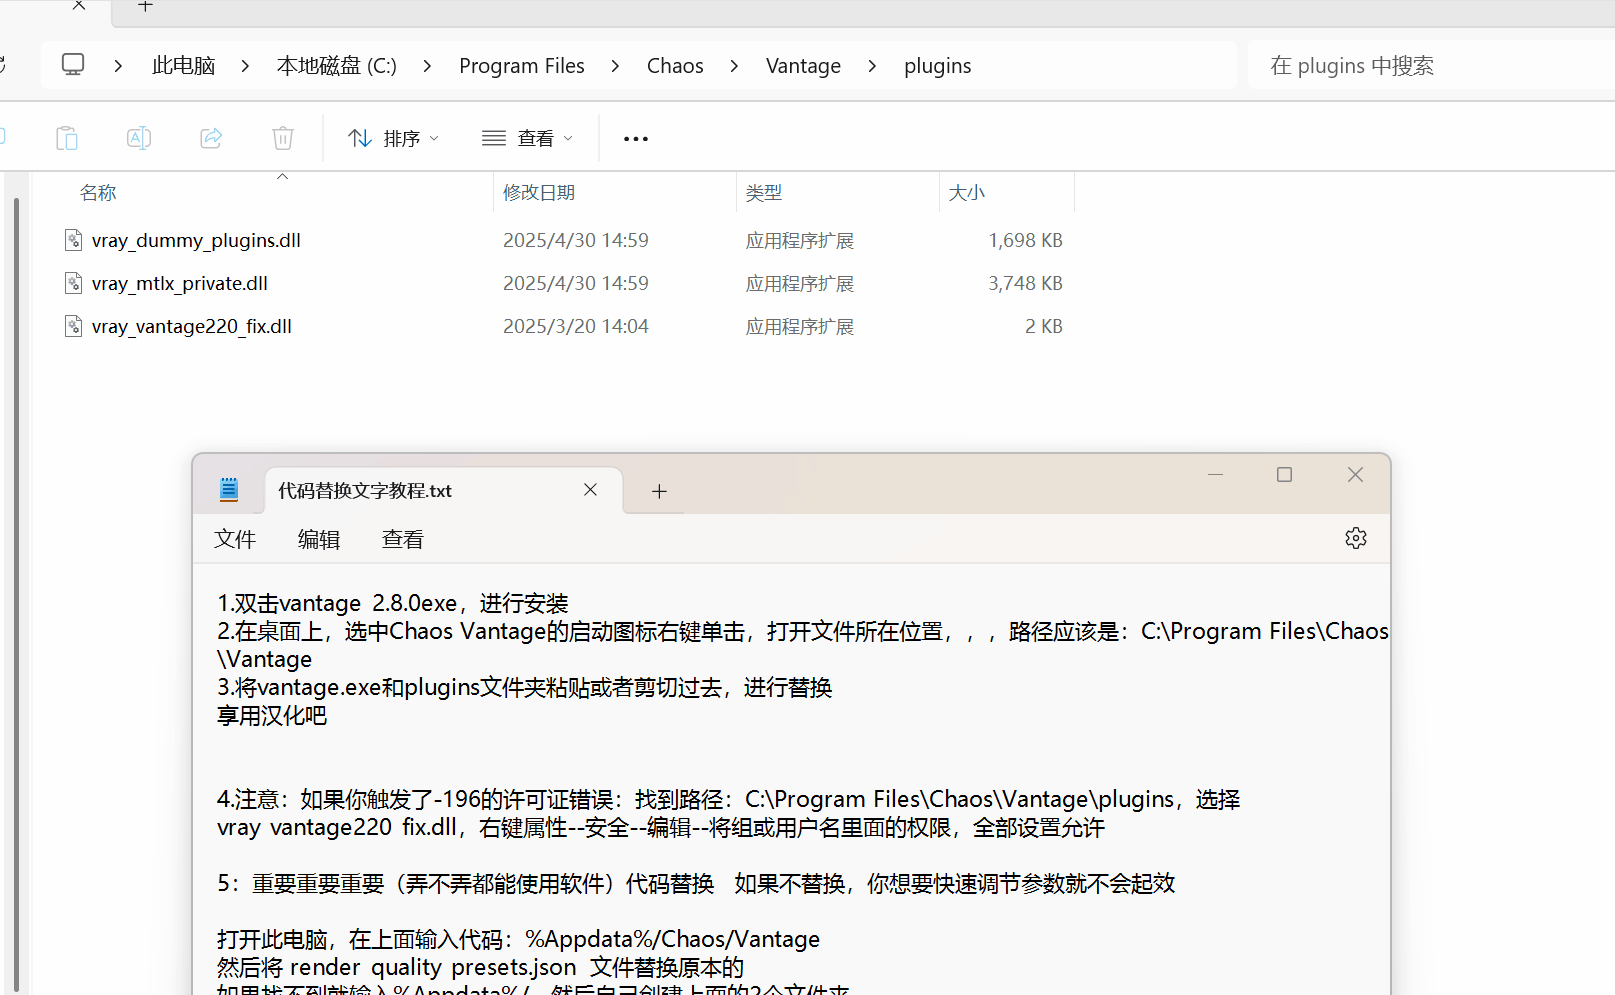This screenshot has height=995, width=1615.
Task: Add a new Notepad tab with plus button
Action: [x=659, y=491]
